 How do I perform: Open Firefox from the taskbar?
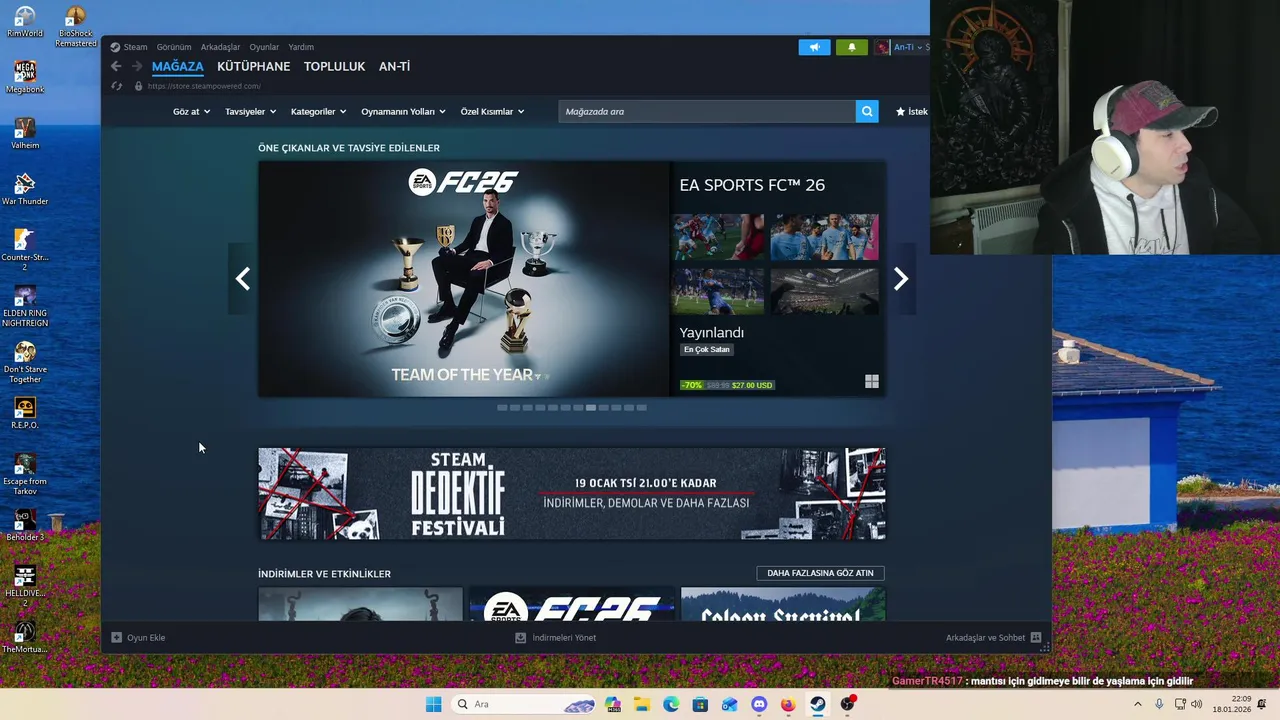click(788, 704)
